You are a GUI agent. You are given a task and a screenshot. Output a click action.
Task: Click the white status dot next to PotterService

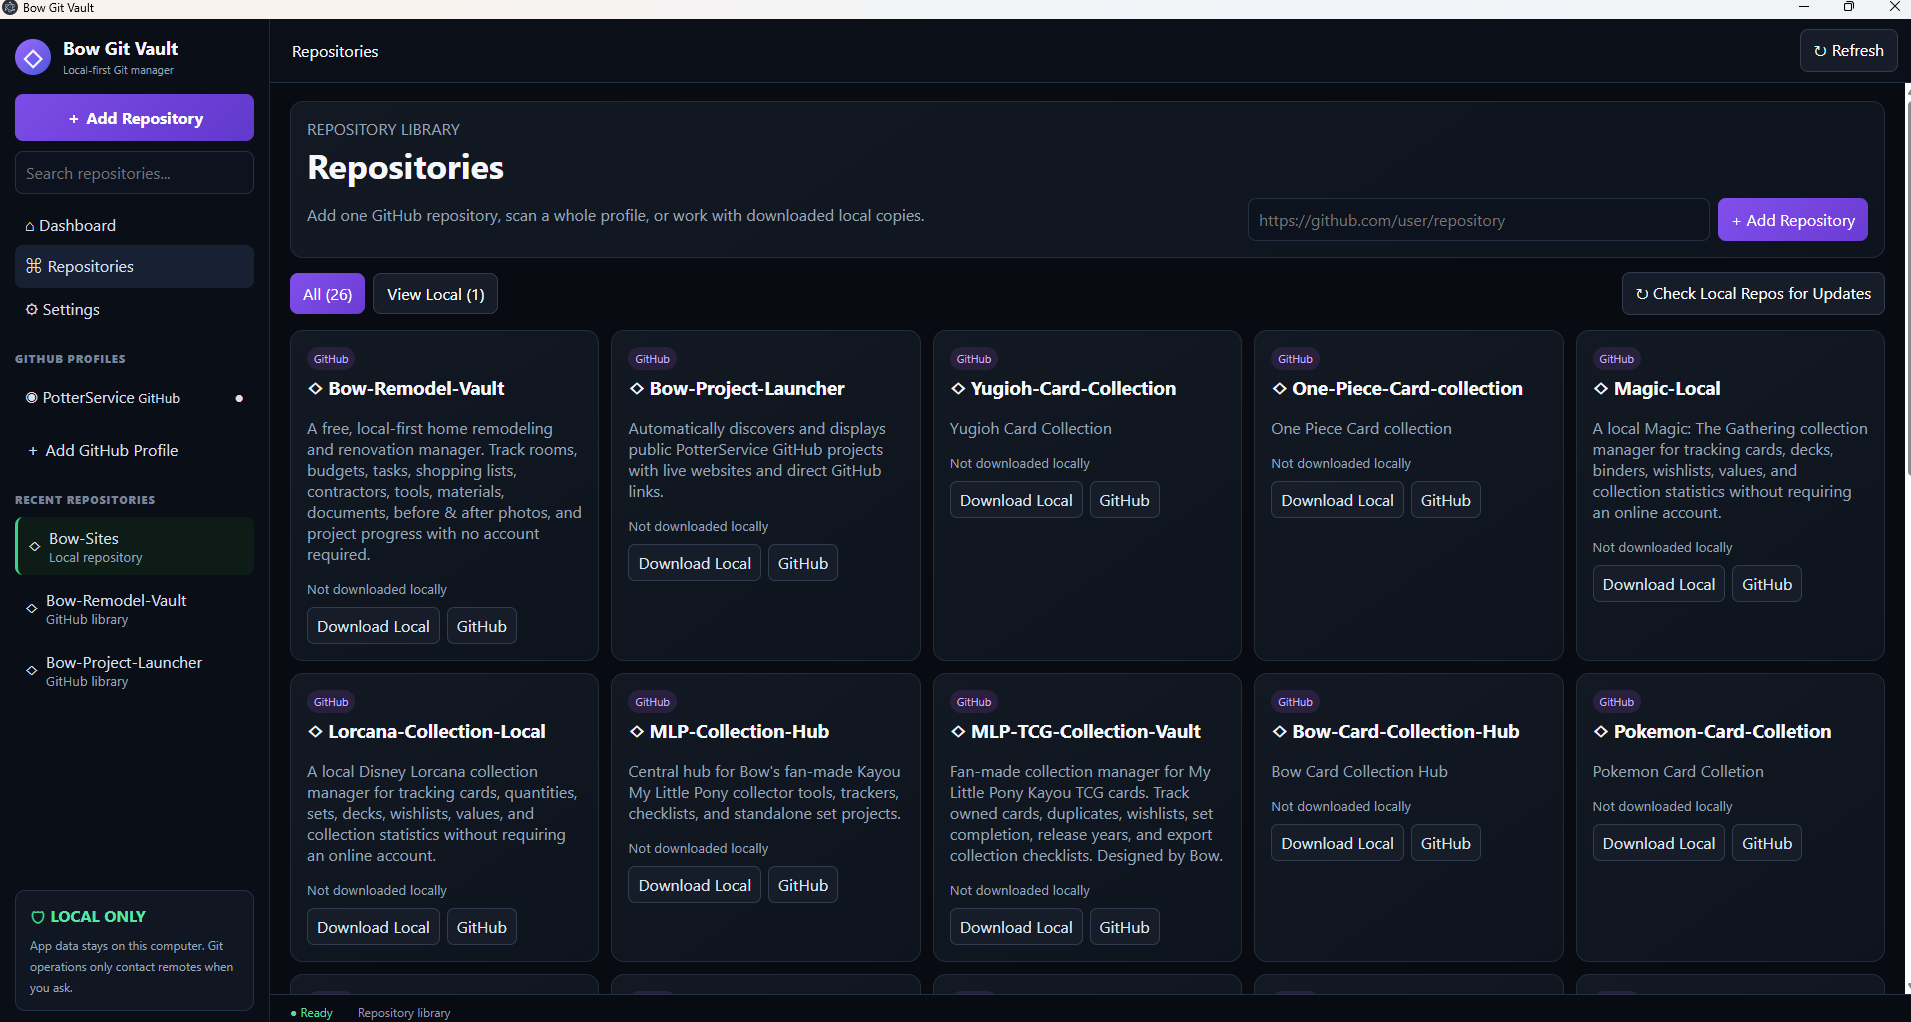pyautogui.click(x=239, y=398)
